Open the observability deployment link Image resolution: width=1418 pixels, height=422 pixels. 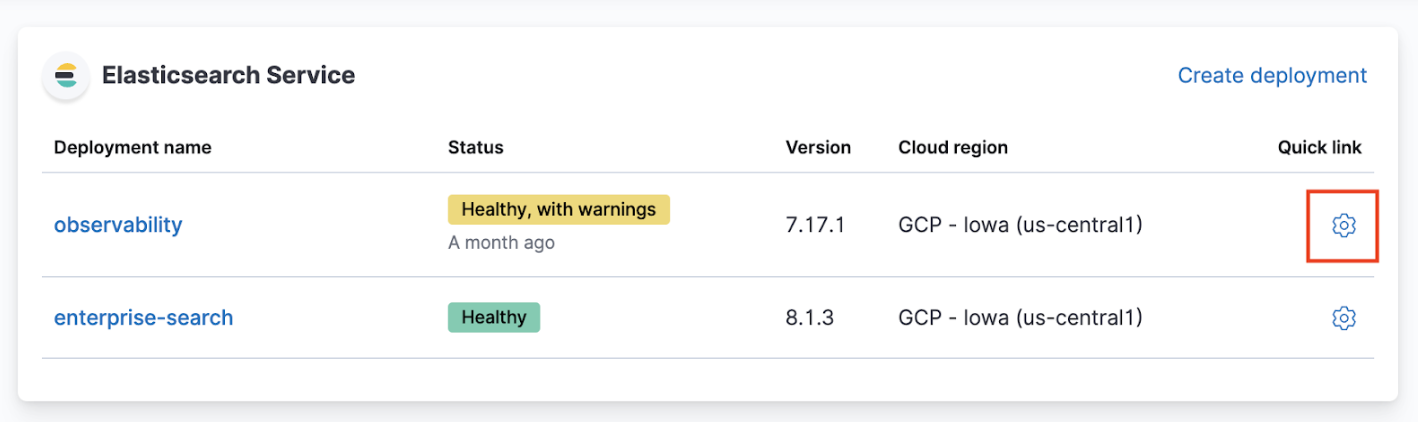coord(118,225)
